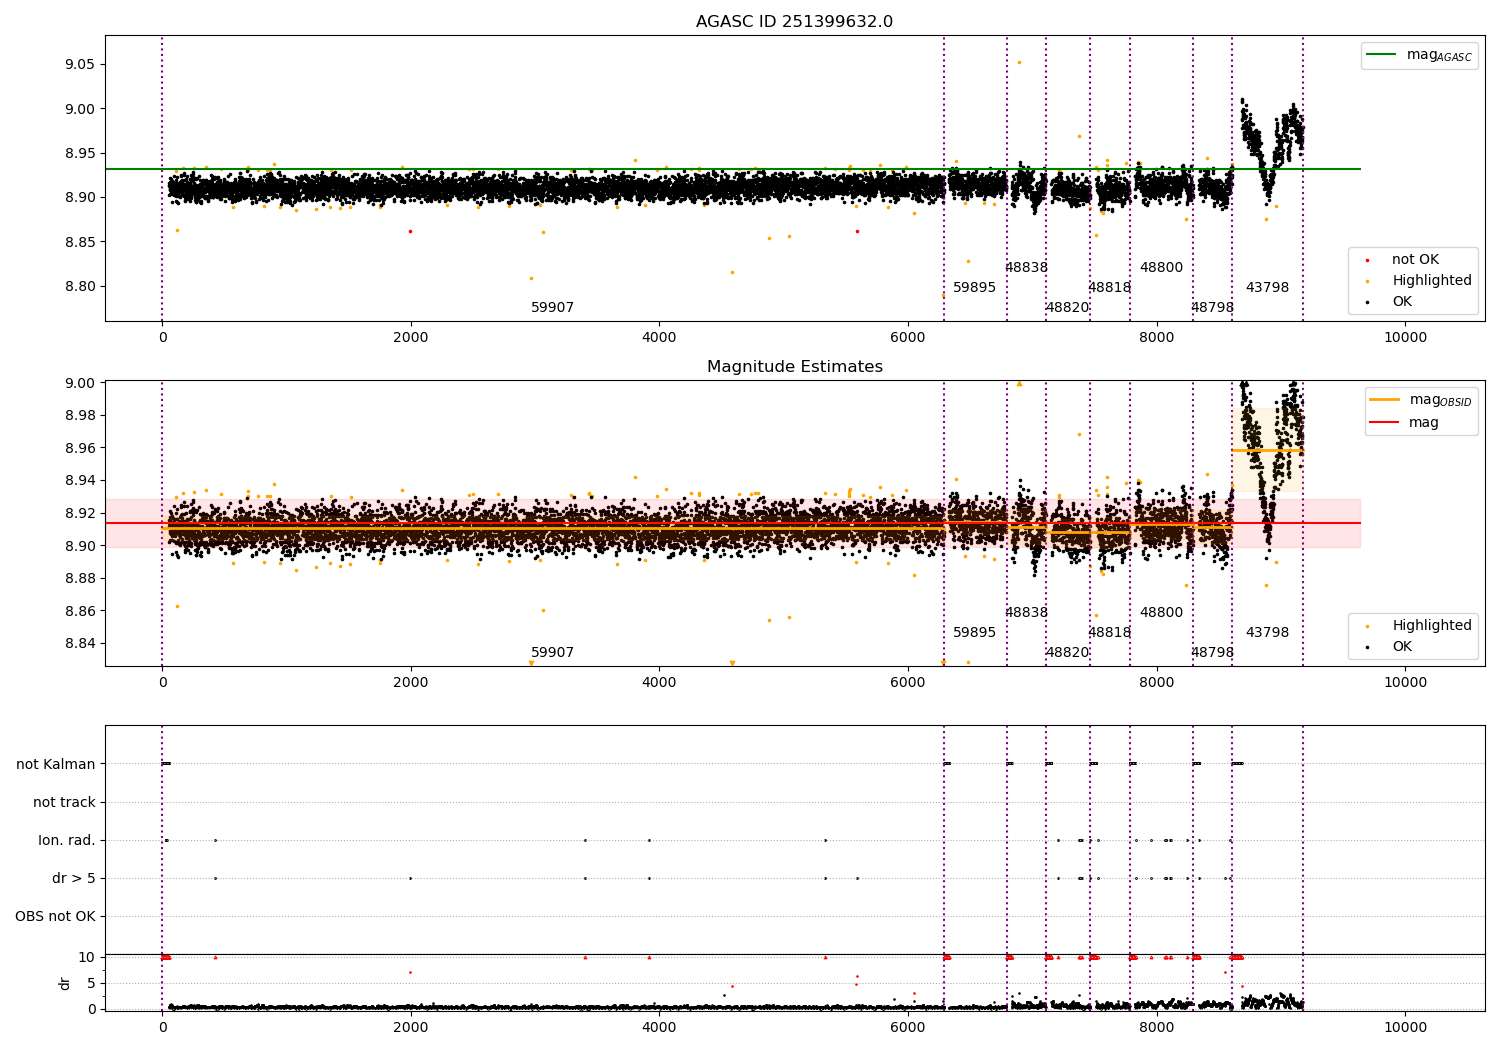Image resolution: width=1500 pixels, height=1050 pixels.
Task: Click y-axis tick 8.92 on Magnitude Estimates plot
Action: (x=78, y=514)
